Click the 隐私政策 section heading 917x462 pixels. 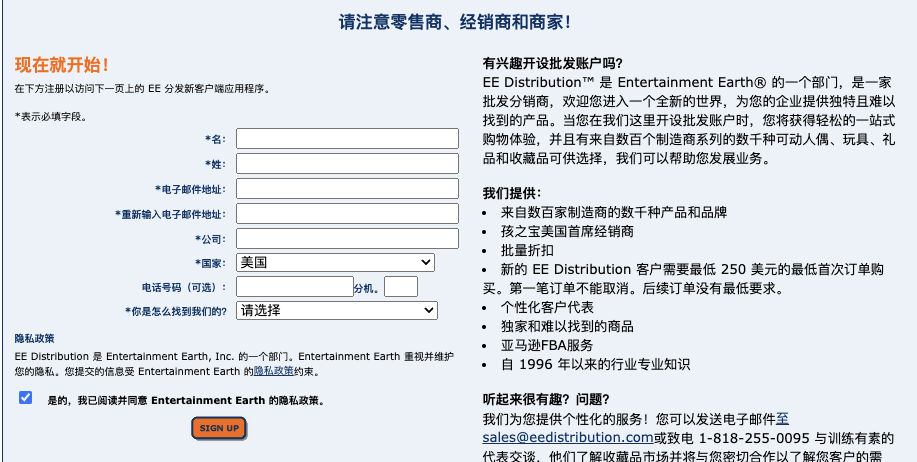[35, 339]
